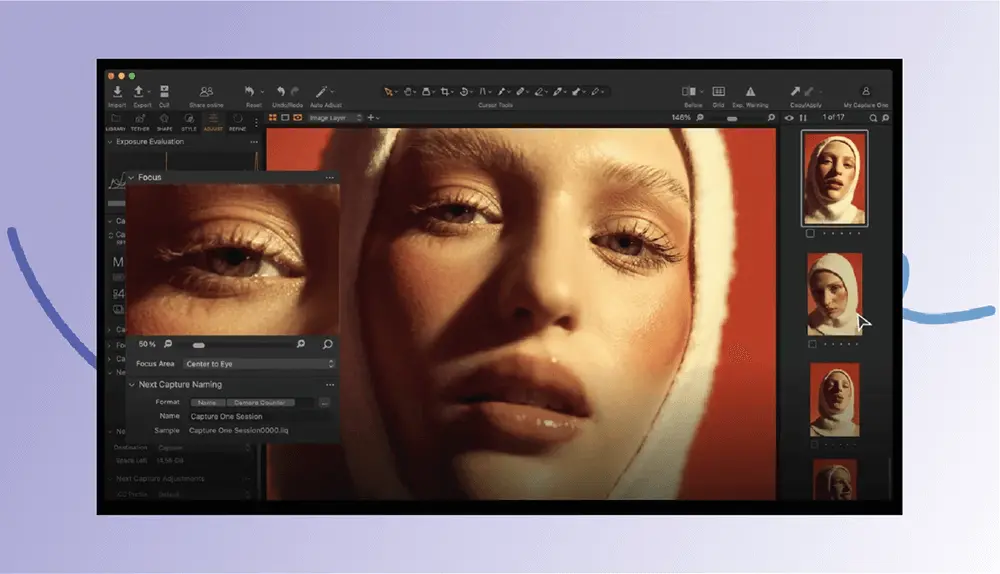Click the viewer zoom-in magnifier icon
Image resolution: width=1000 pixels, height=574 pixels.
pos(771,117)
